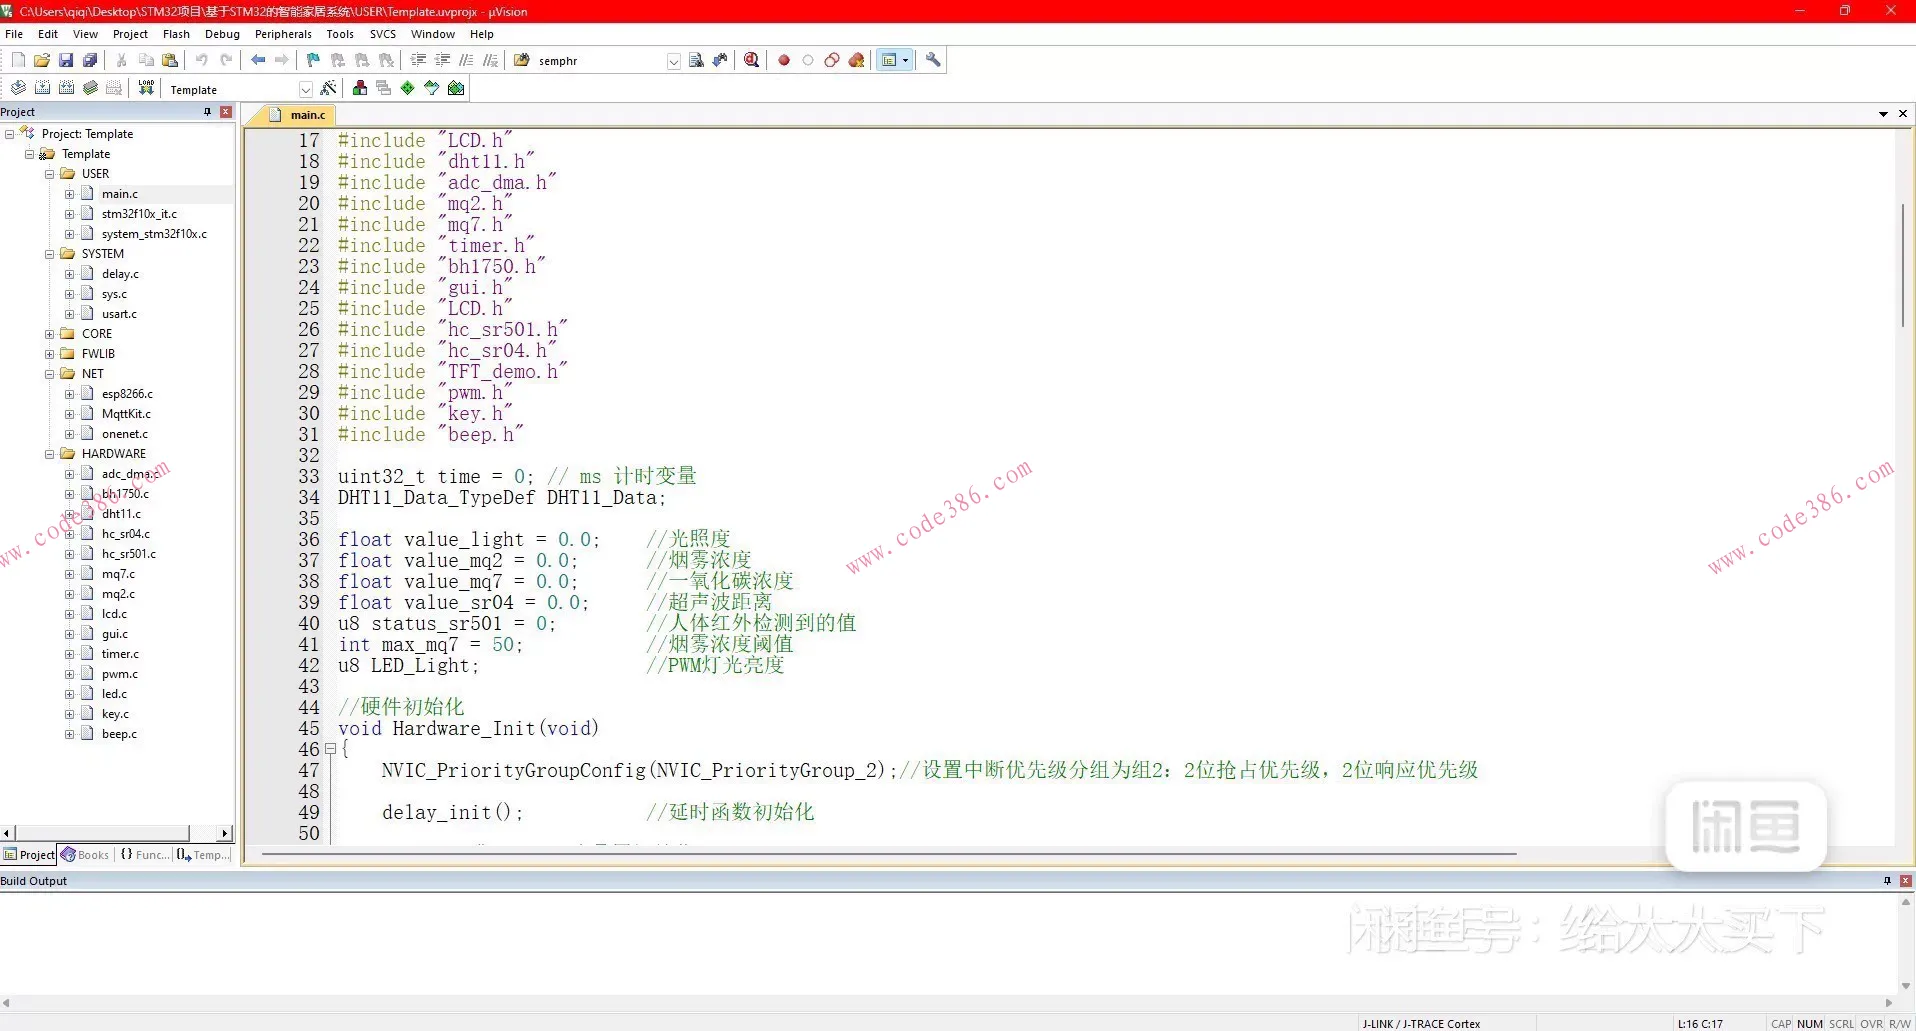Screen dimensions: 1916x1031
Task: Close the Project panel
Action: tap(226, 112)
